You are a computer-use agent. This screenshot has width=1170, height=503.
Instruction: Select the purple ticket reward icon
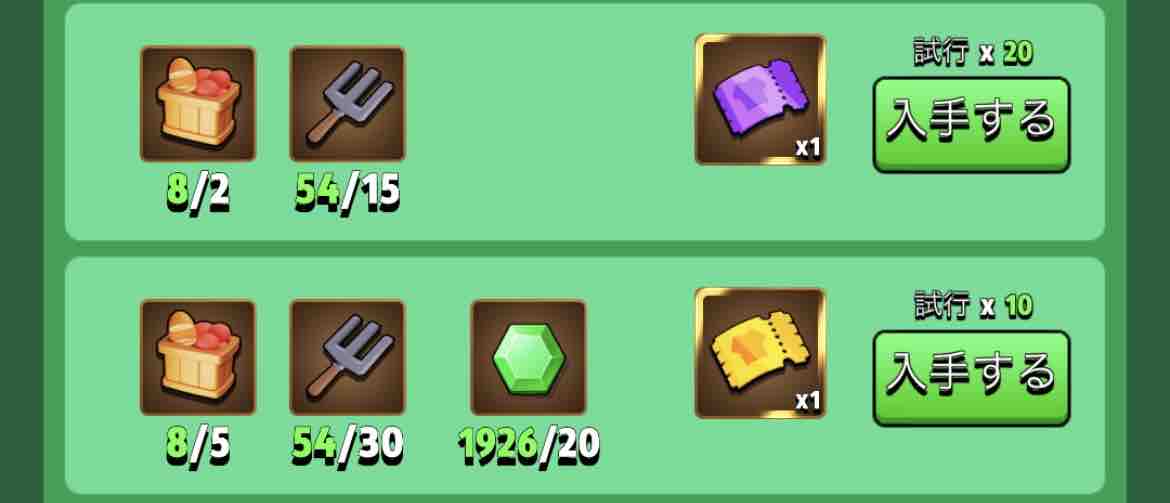[x=760, y=99]
